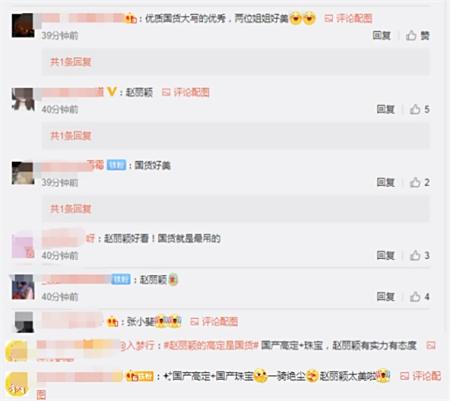Open 评论配图 image beside 赵丽颖 comment
Image resolution: width=450 pixels, height=401 pixels.
pos(186,92)
